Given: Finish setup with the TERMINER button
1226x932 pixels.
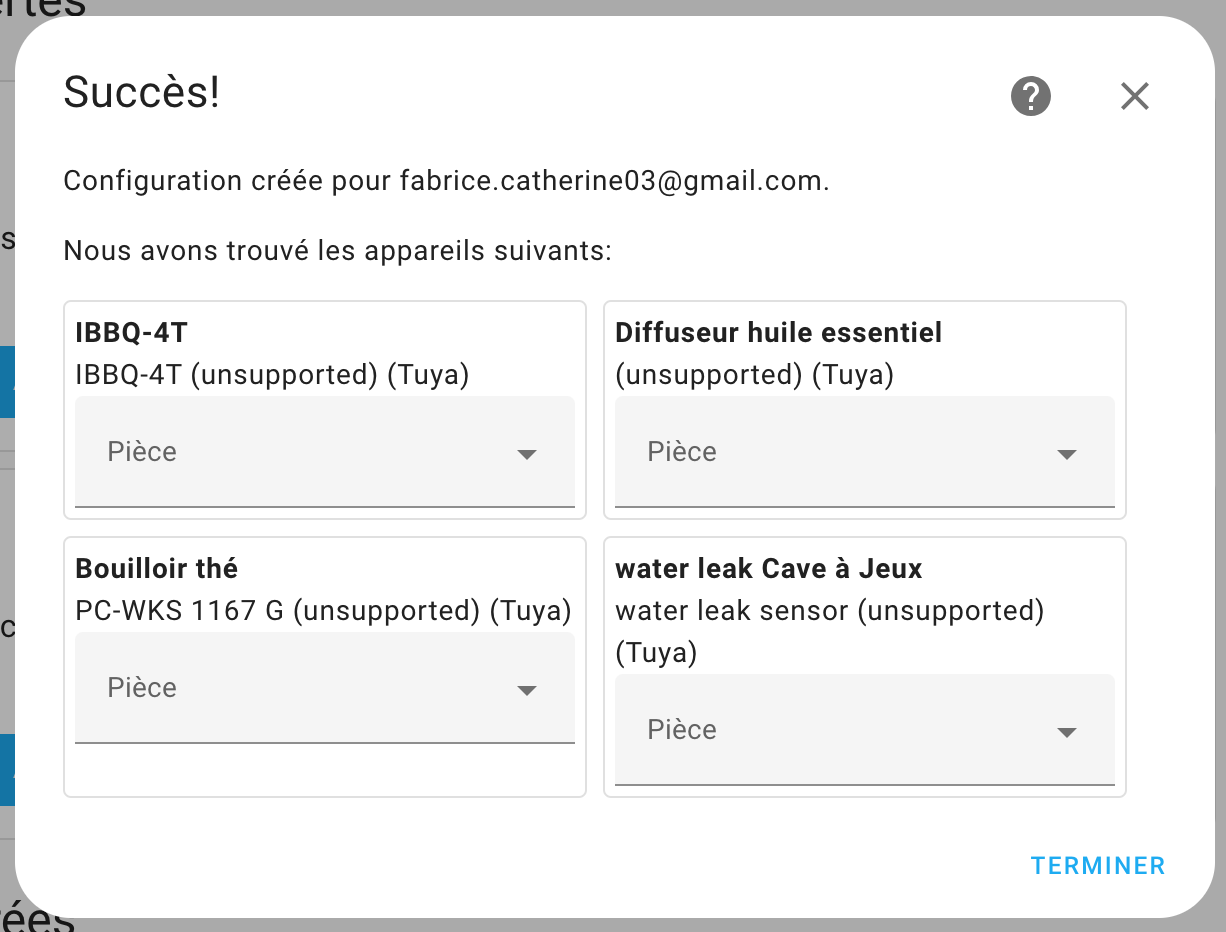Looking at the screenshot, I should point(1098,866).
